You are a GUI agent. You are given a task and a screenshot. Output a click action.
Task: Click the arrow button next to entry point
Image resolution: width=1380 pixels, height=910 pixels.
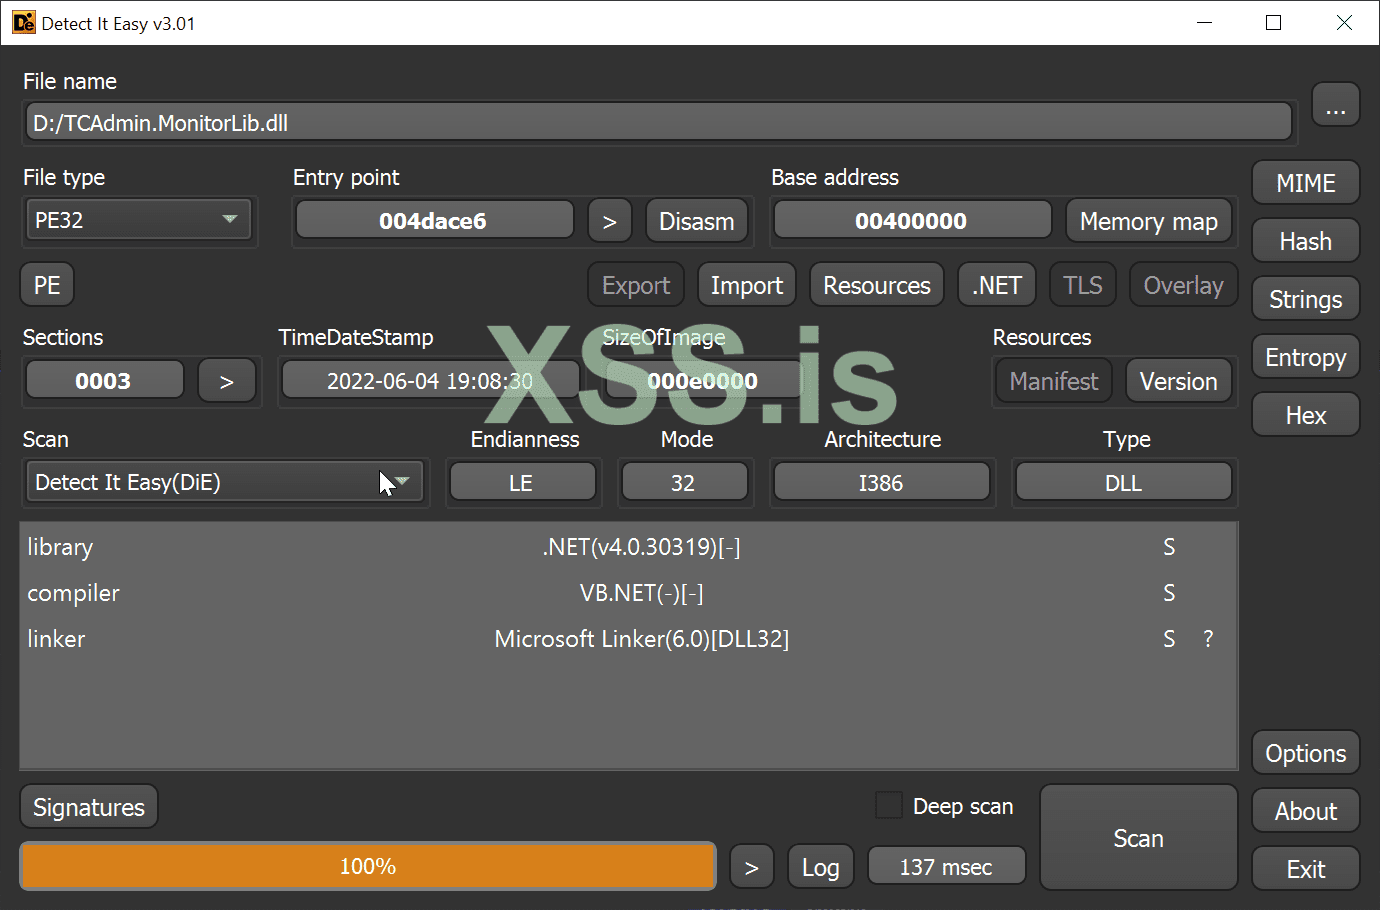[609, 220]
